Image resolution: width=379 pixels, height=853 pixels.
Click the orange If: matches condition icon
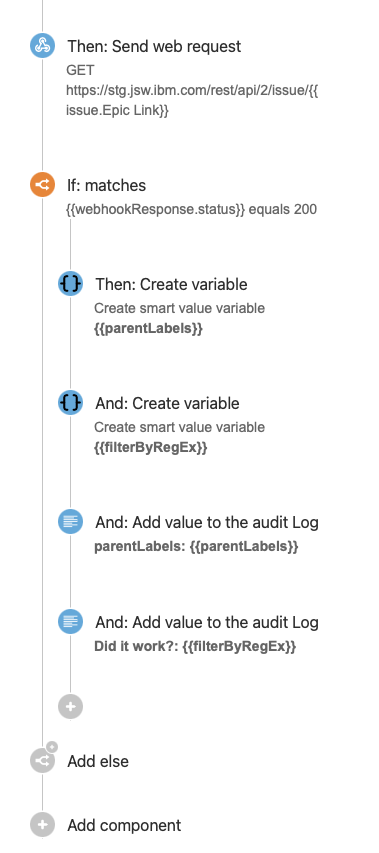pyautogui.click(x=42, y=186)
